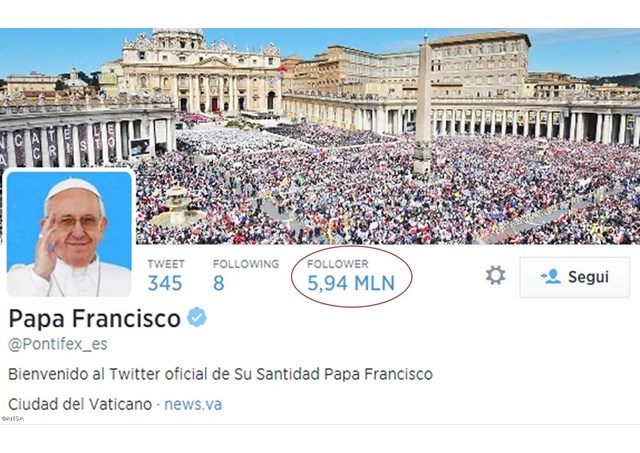640x453 pixels.
Task: Click the TWEET label
Action: coord(166,264)
